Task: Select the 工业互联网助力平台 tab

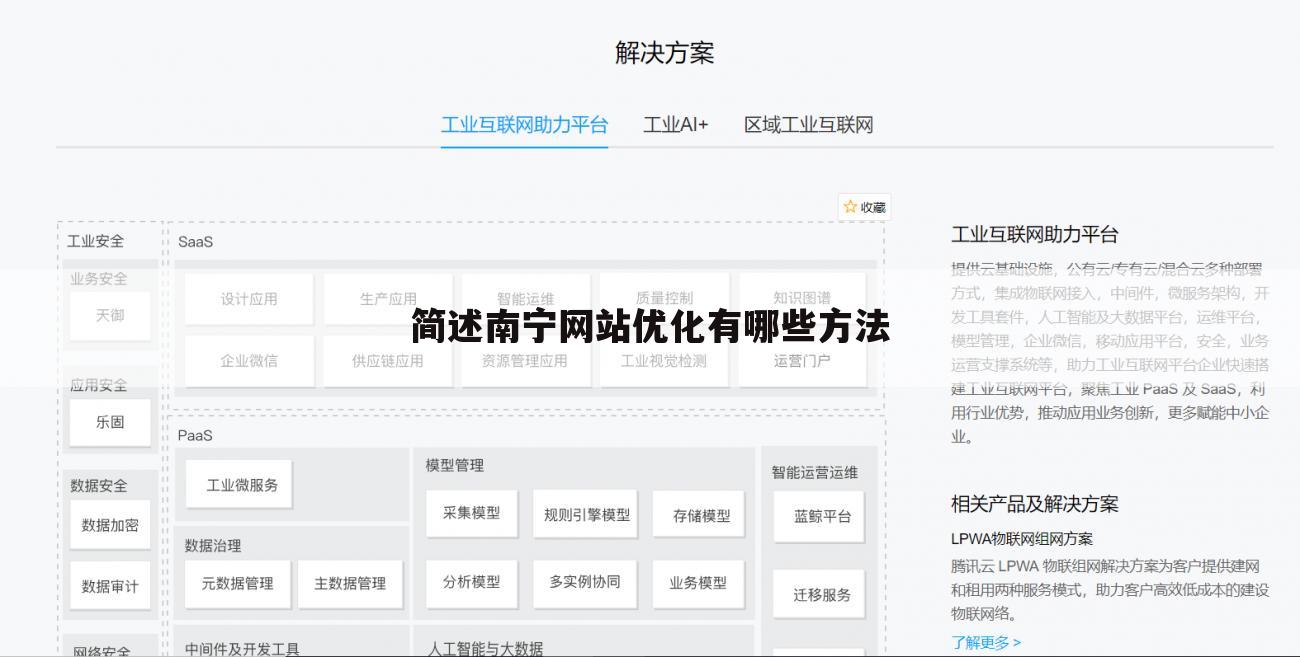Action: pyautogui.click(x=525, y=124)
